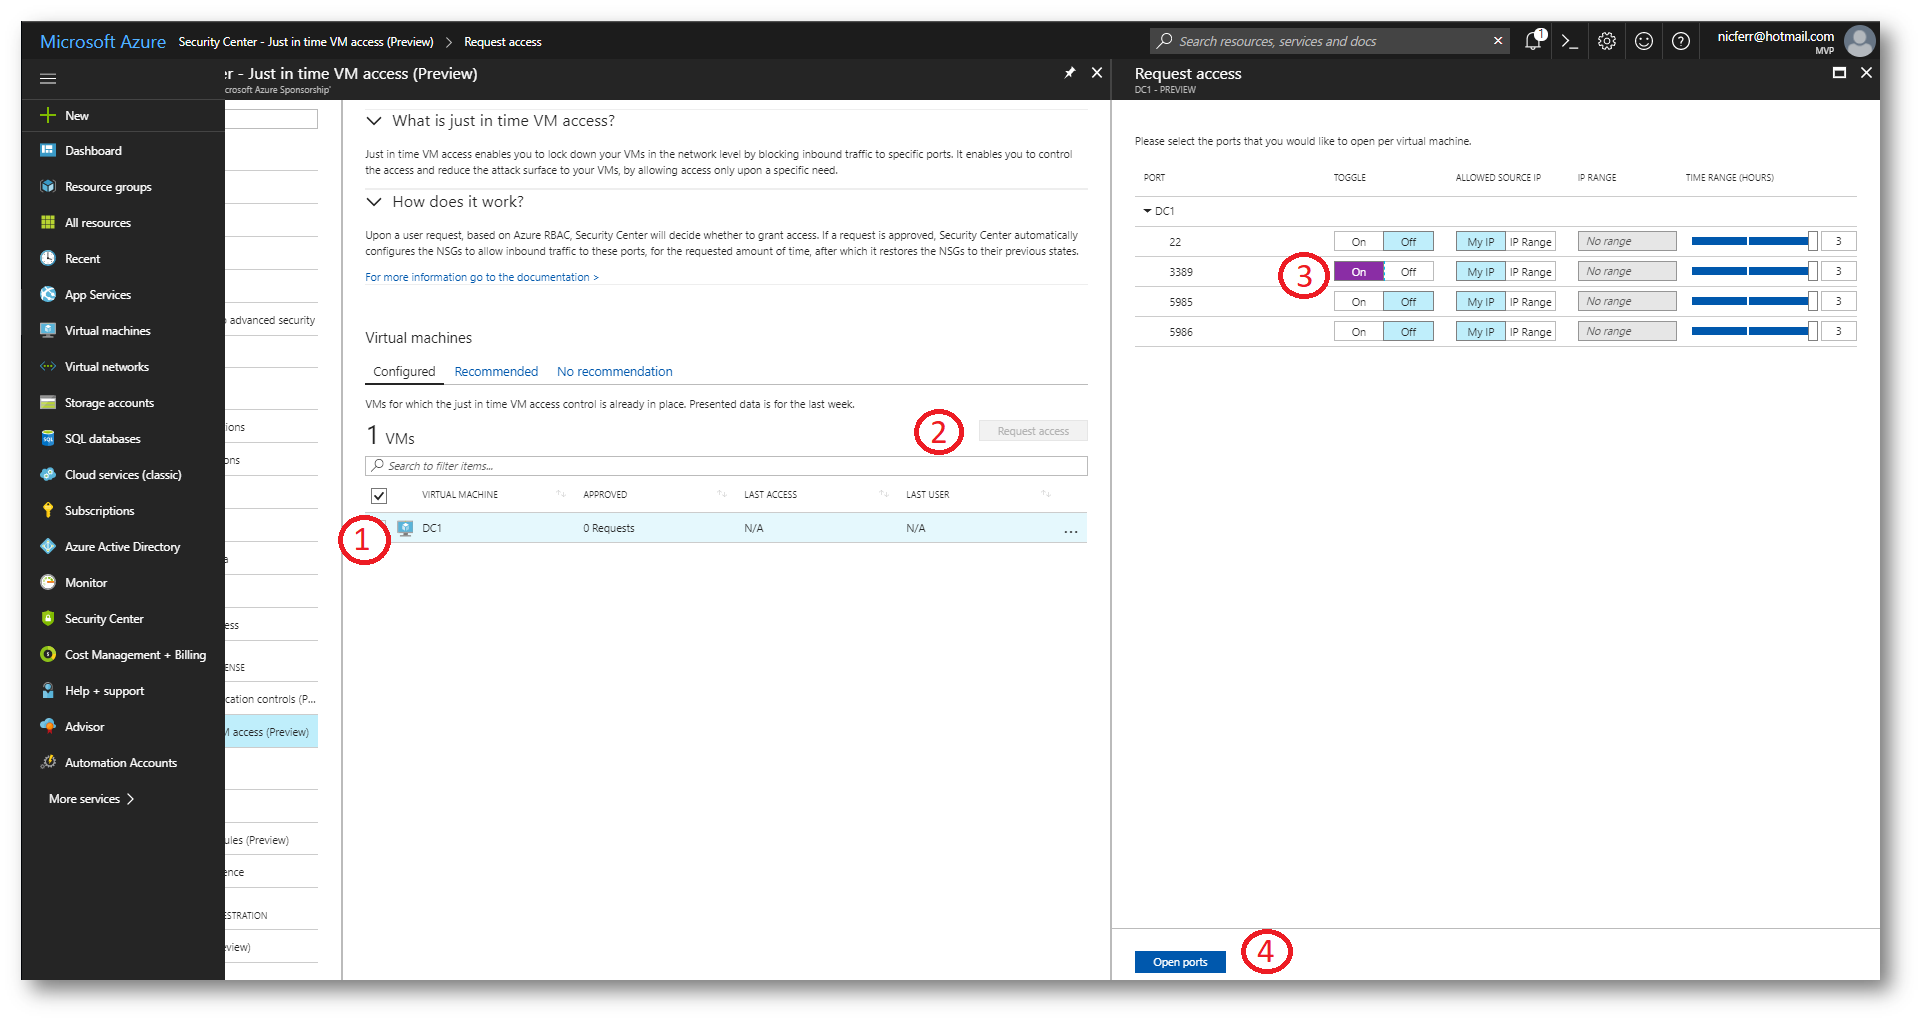Viewport: 1922px width, 1022px height.
Task: Turn Off port 3389 toggle
Action: coord(1408,272)
